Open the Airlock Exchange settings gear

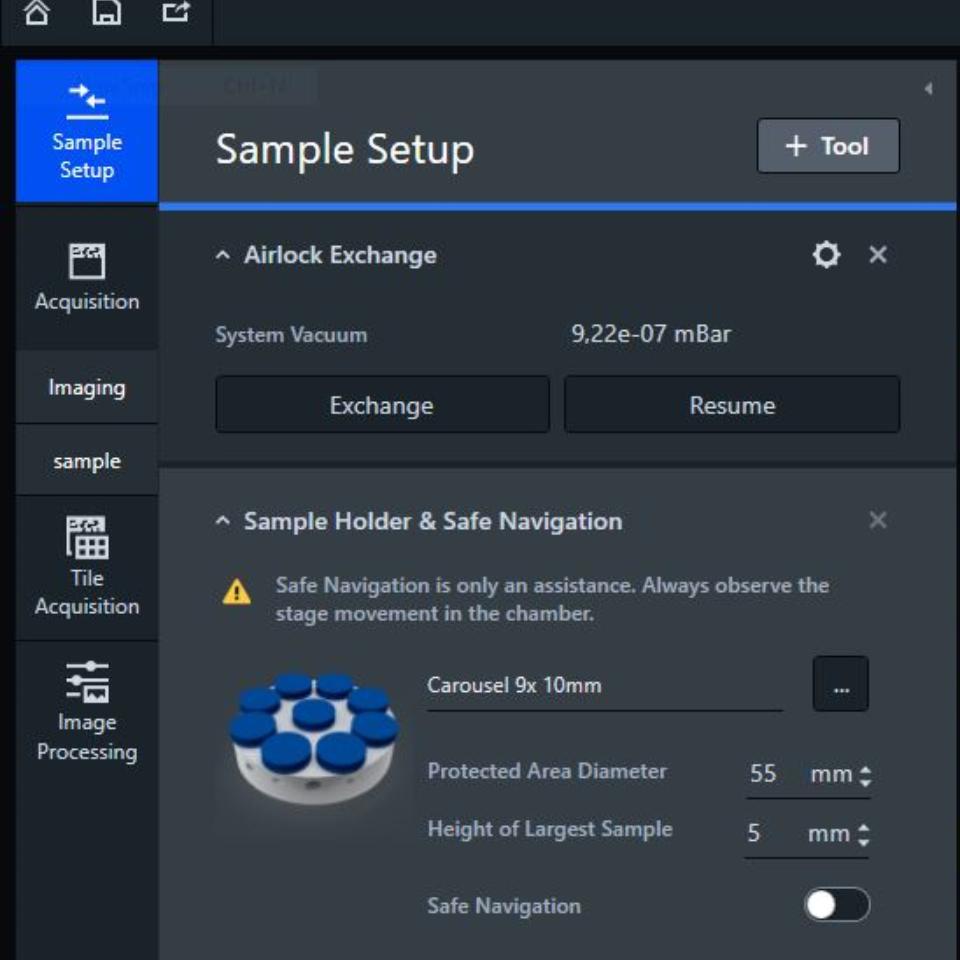point(826,255)
